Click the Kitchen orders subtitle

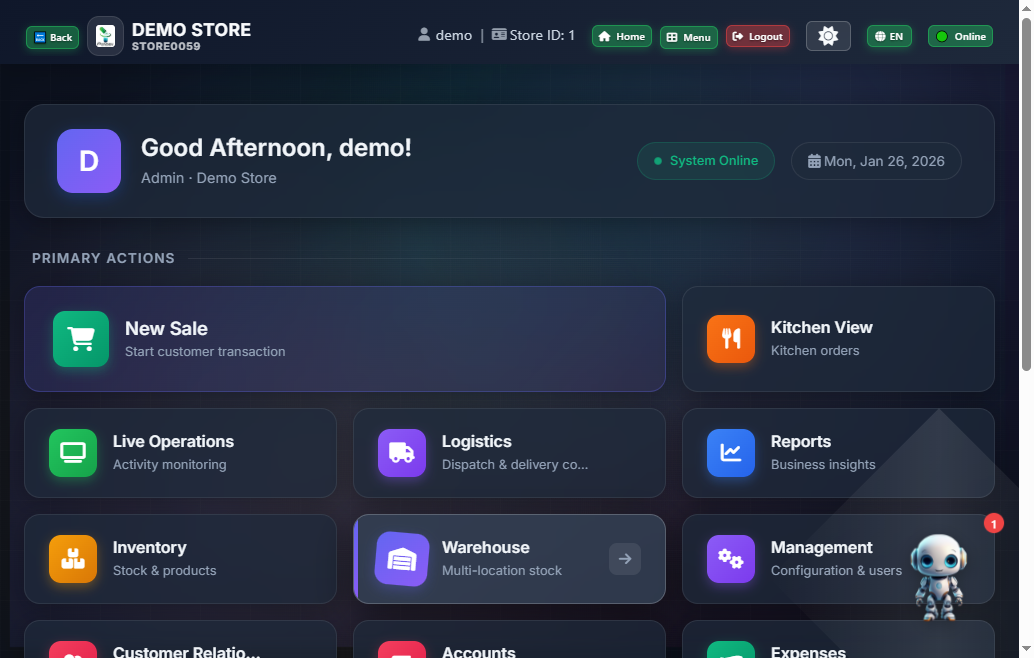click(815, 351)
